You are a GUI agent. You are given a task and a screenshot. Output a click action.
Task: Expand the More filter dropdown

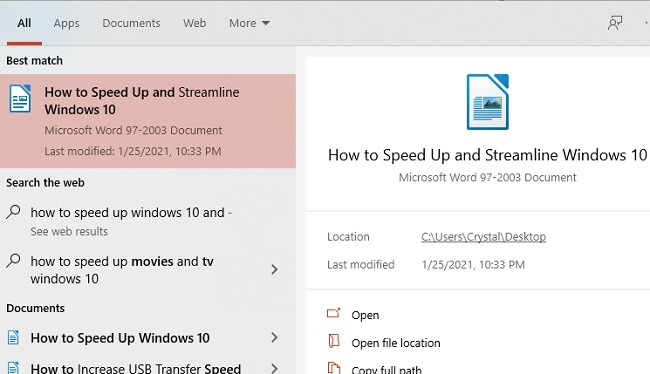(x=249, y=23)
